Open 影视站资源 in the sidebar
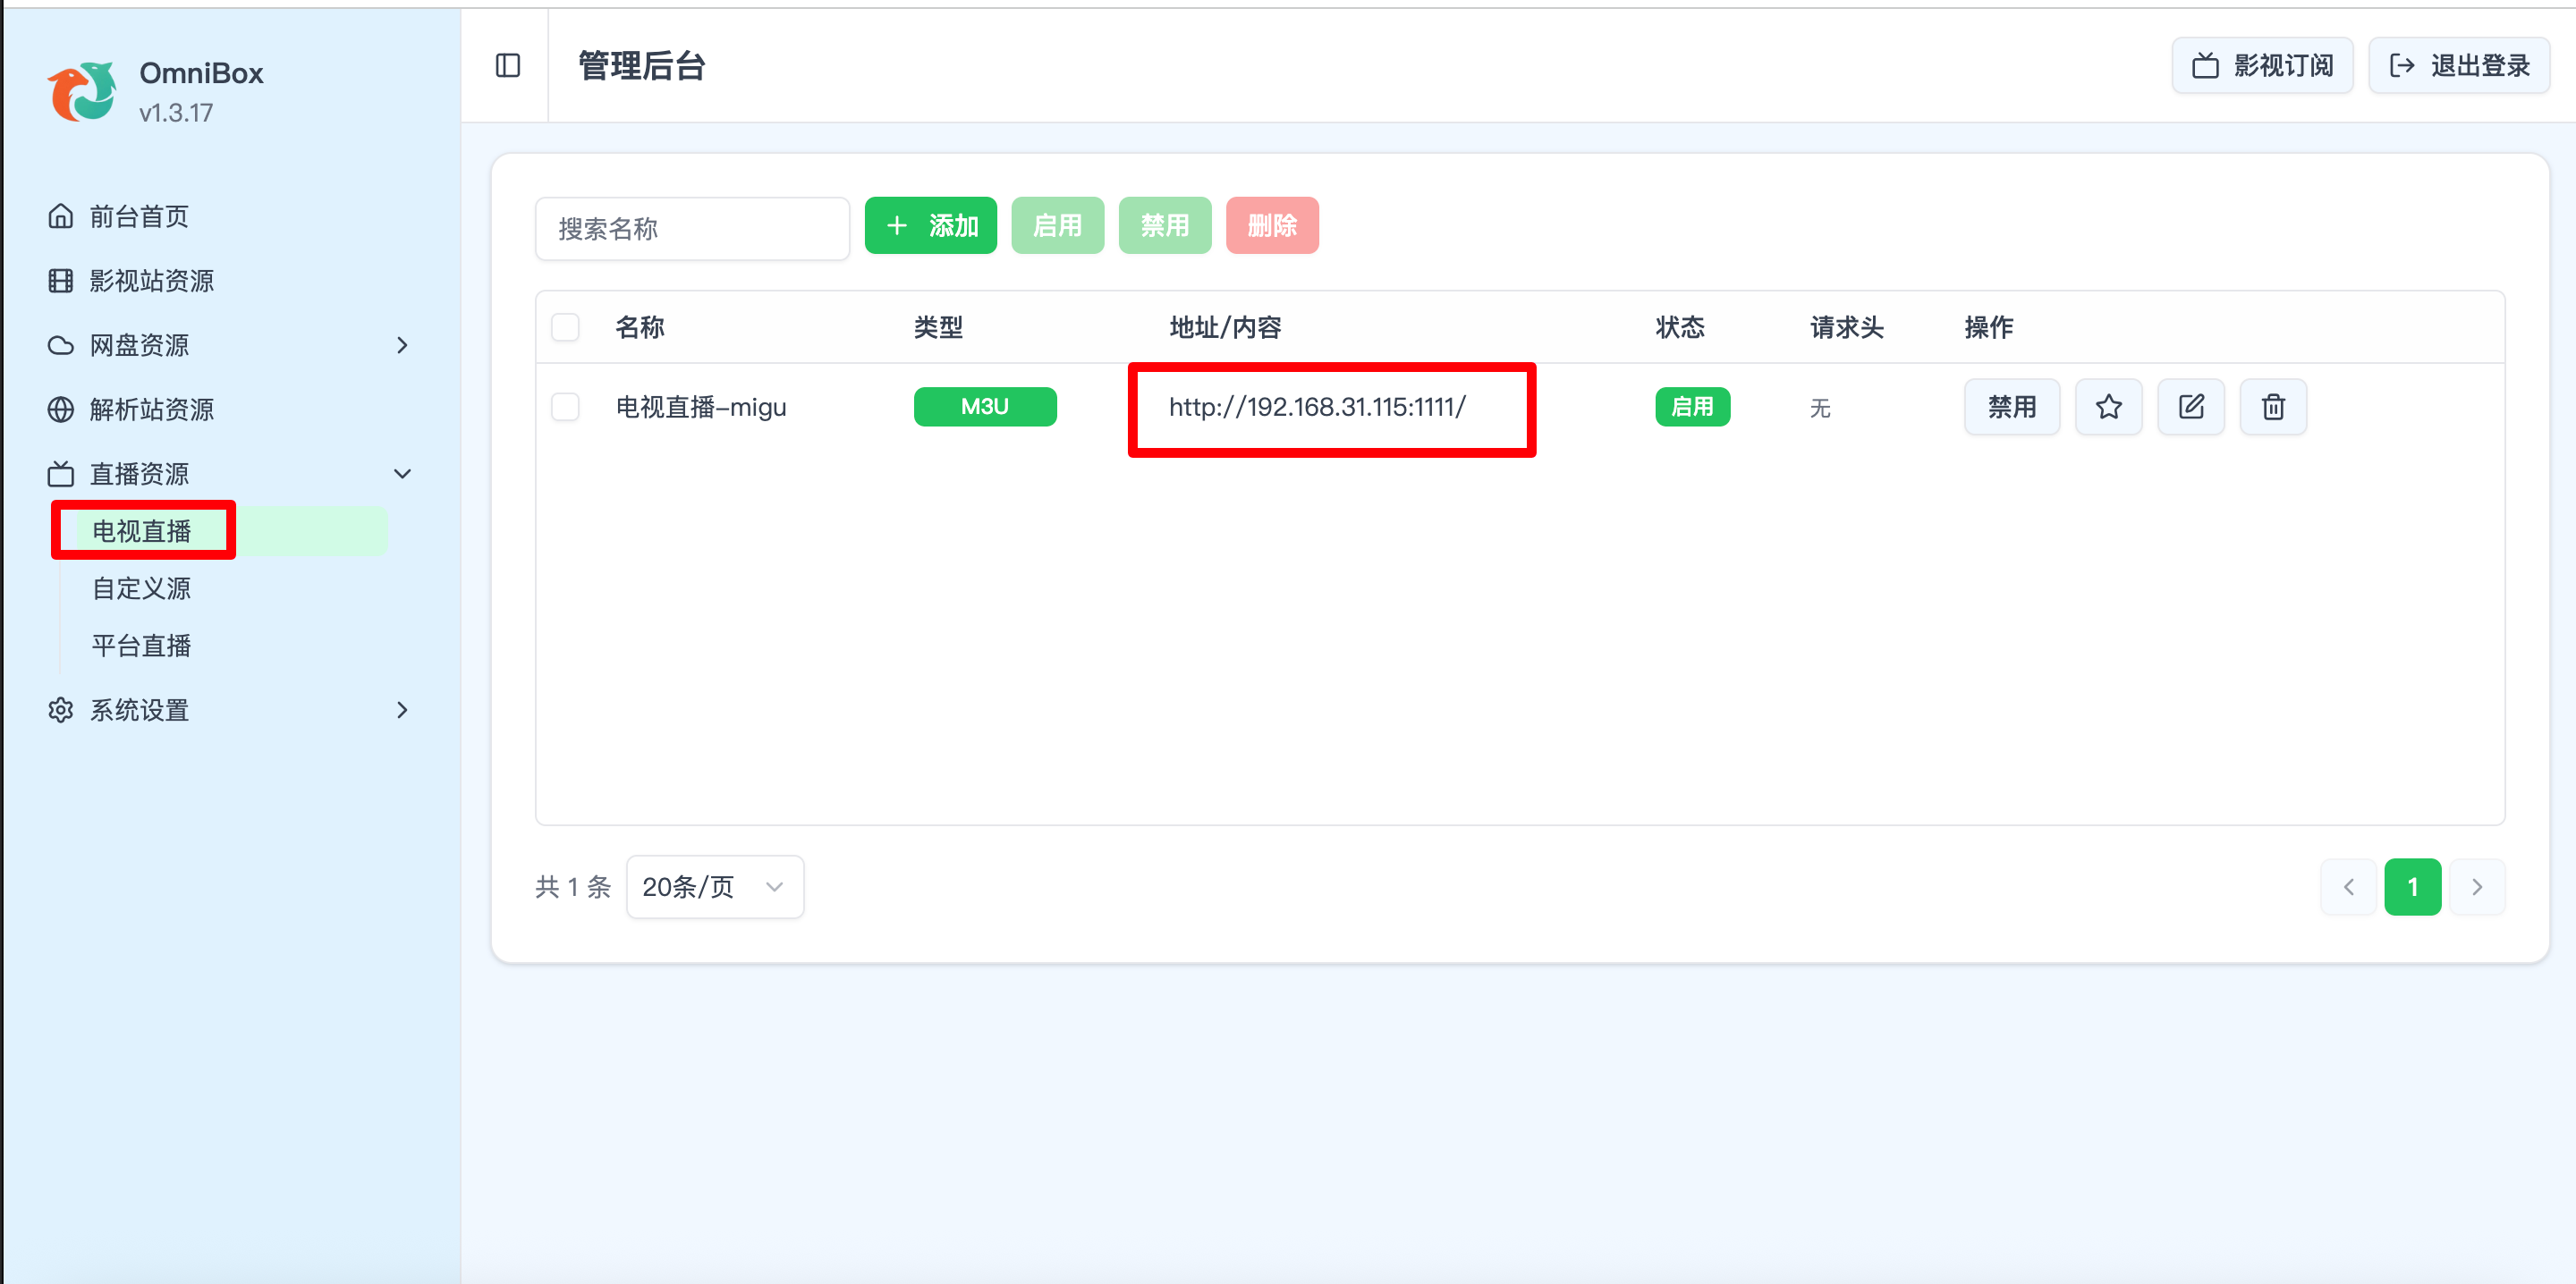This screenshot has height=1284, width=2576. (151, 281)
